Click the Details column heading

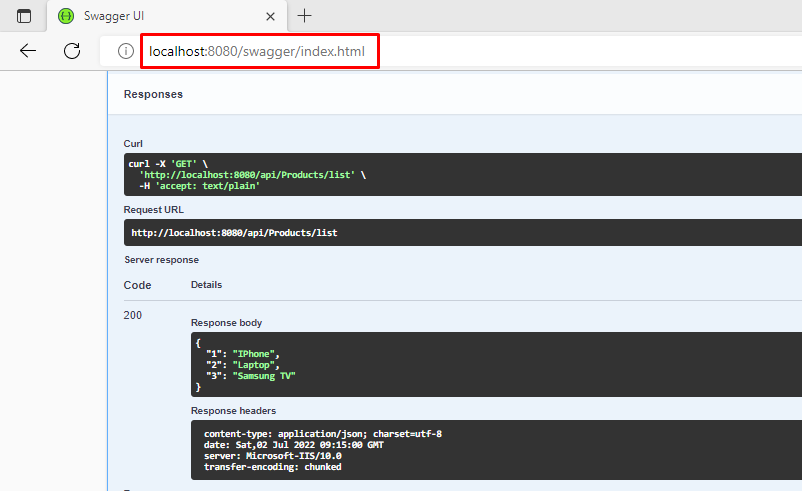click(206, 285)
